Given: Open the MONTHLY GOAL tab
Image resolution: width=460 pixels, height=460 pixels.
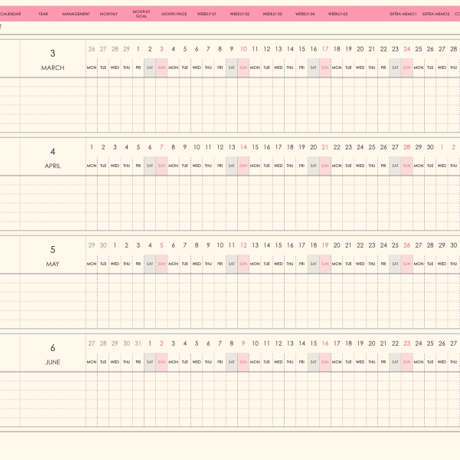Looking at the screenshot, I should pyautogui.click(x=141, y=14).
